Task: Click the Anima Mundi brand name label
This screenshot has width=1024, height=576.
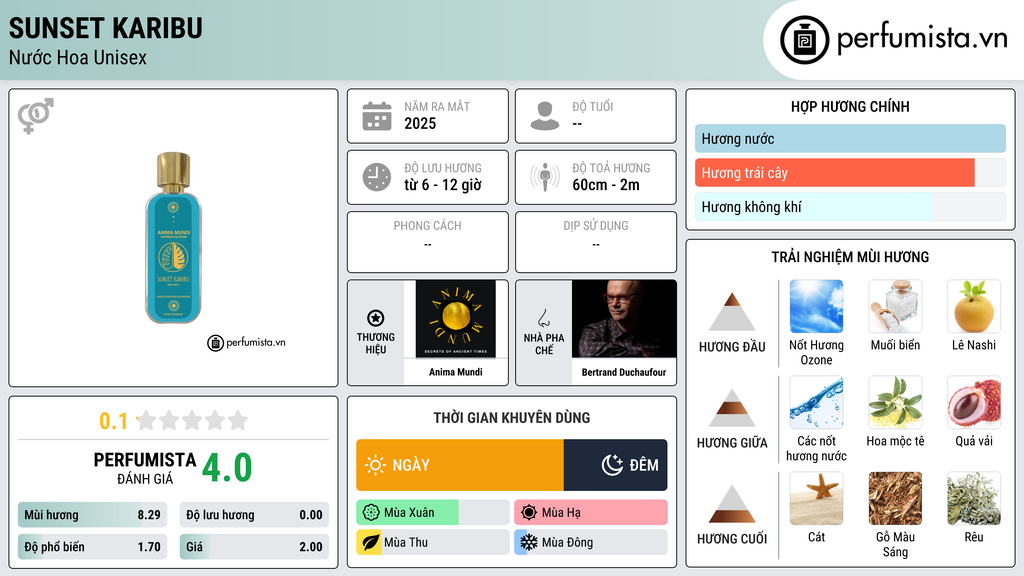Action: click(x=456, y=372)
